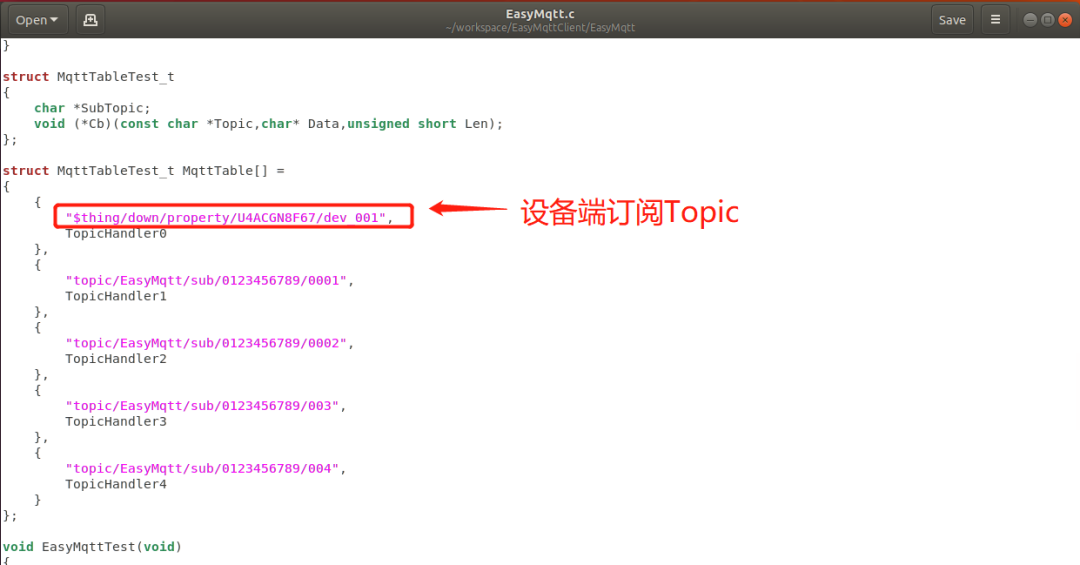Open the Open file dropdown

[x=37, y=20]
